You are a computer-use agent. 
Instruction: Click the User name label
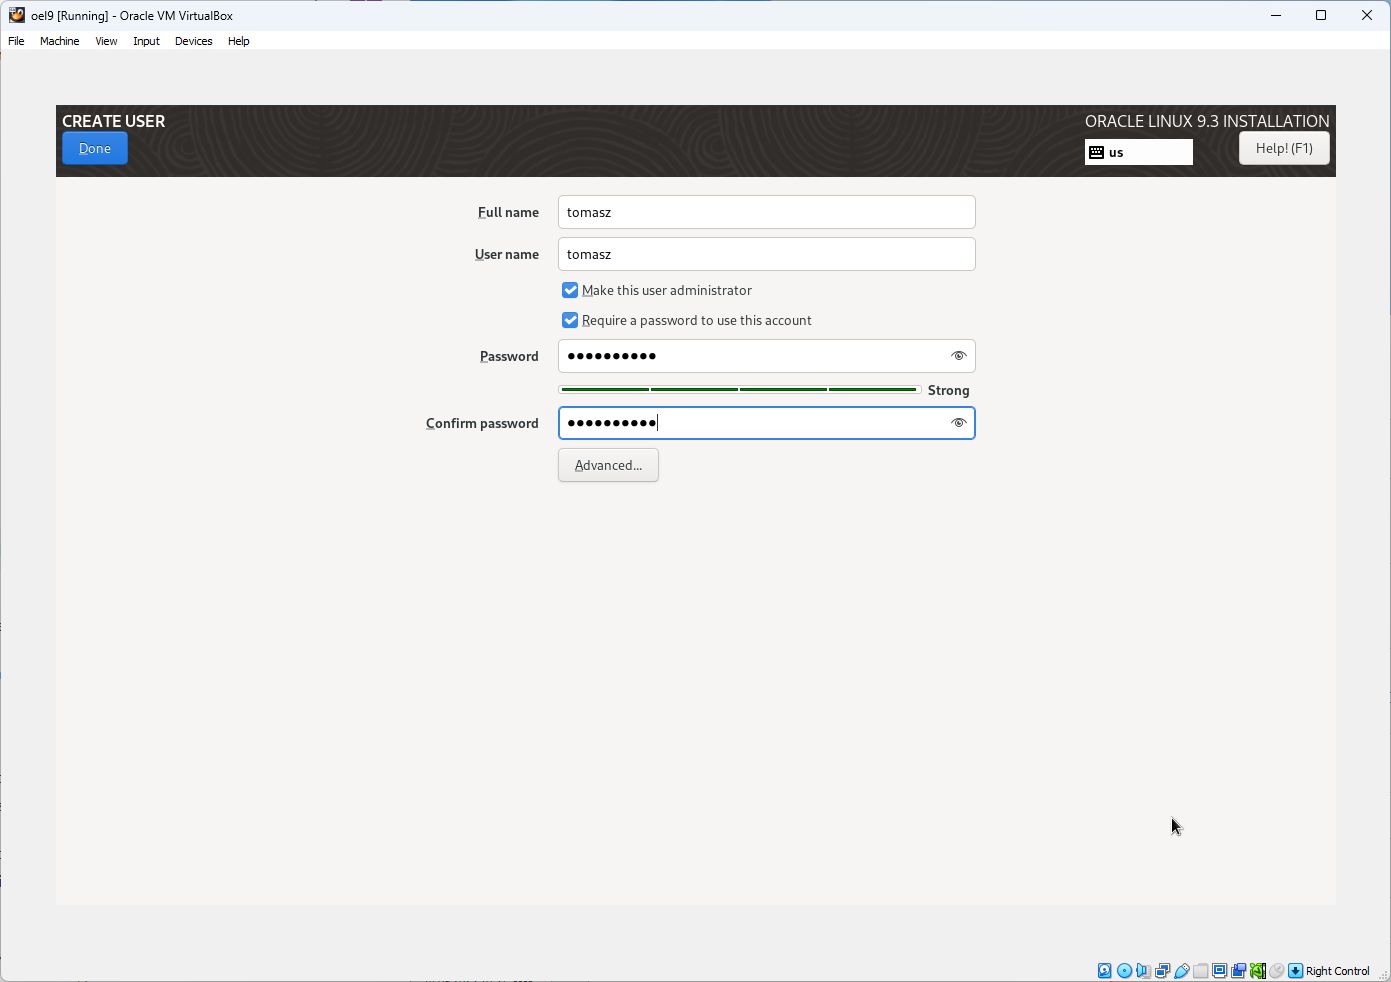[507, 254]
